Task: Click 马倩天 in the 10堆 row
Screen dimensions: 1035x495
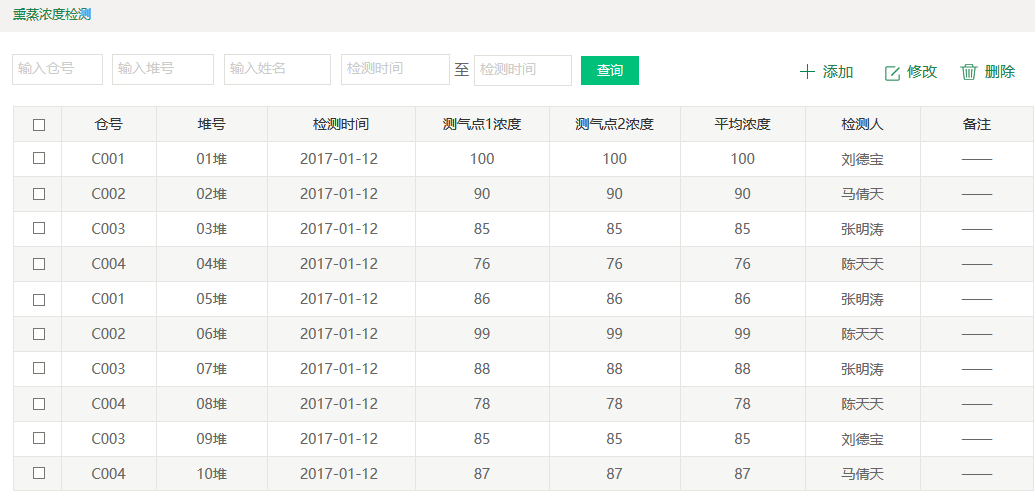Action: tap(862, 474)
